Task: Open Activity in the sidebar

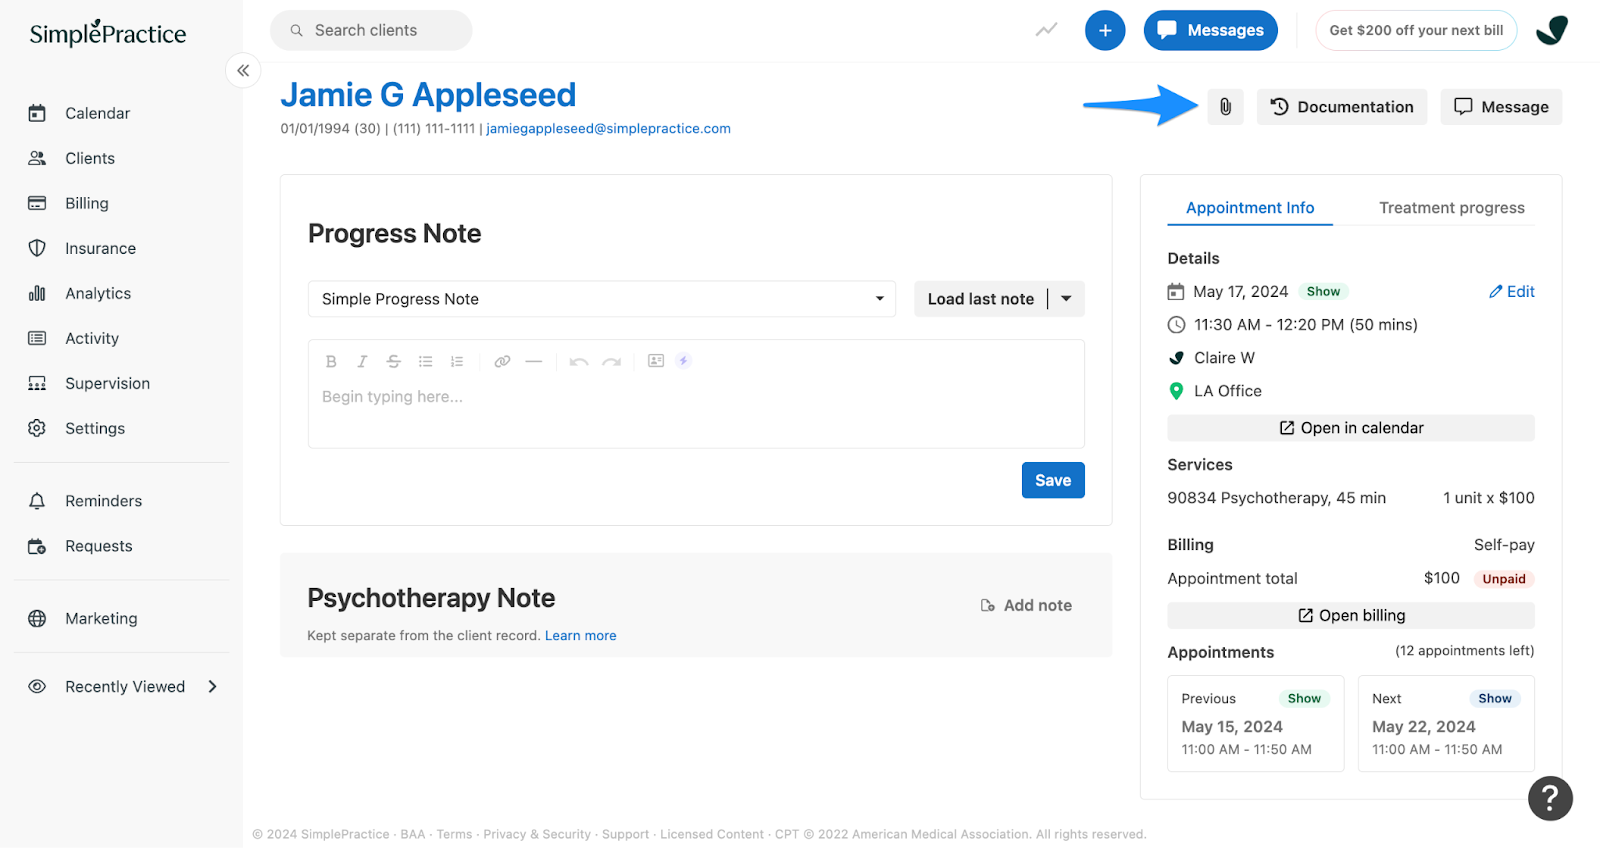Action: (92, 338)
